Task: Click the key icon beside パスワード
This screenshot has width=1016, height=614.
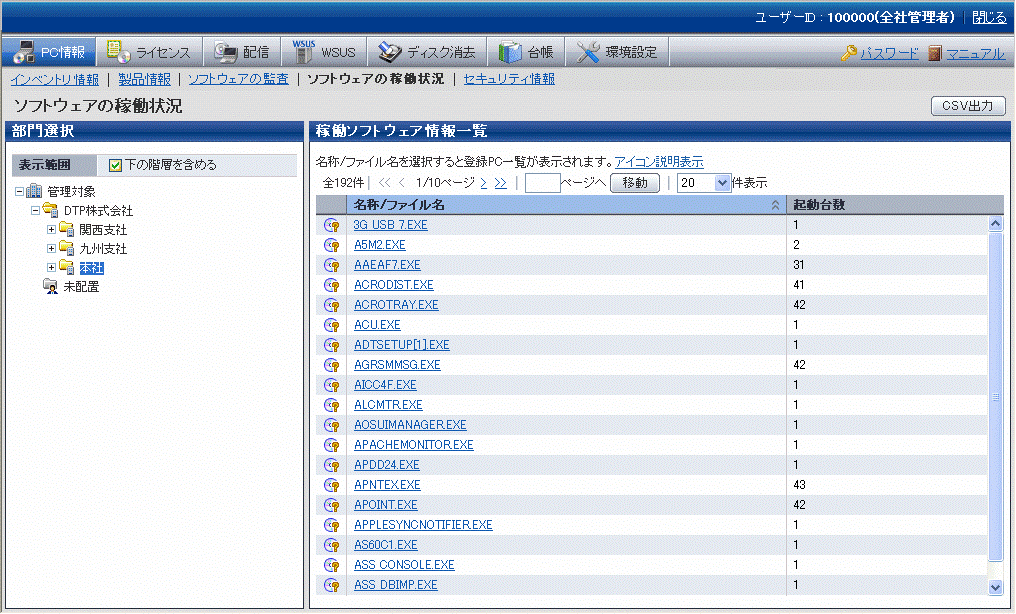Action: point(849,53)
